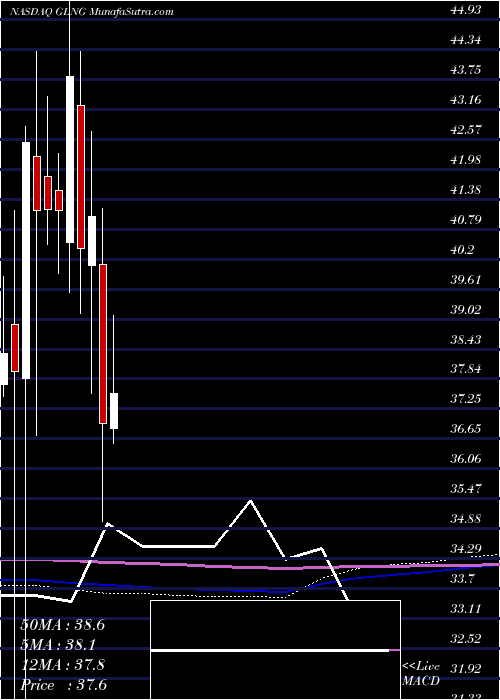Click price axis label 39.61
Screen dimensions: 500x700
[x=465, y=280]
